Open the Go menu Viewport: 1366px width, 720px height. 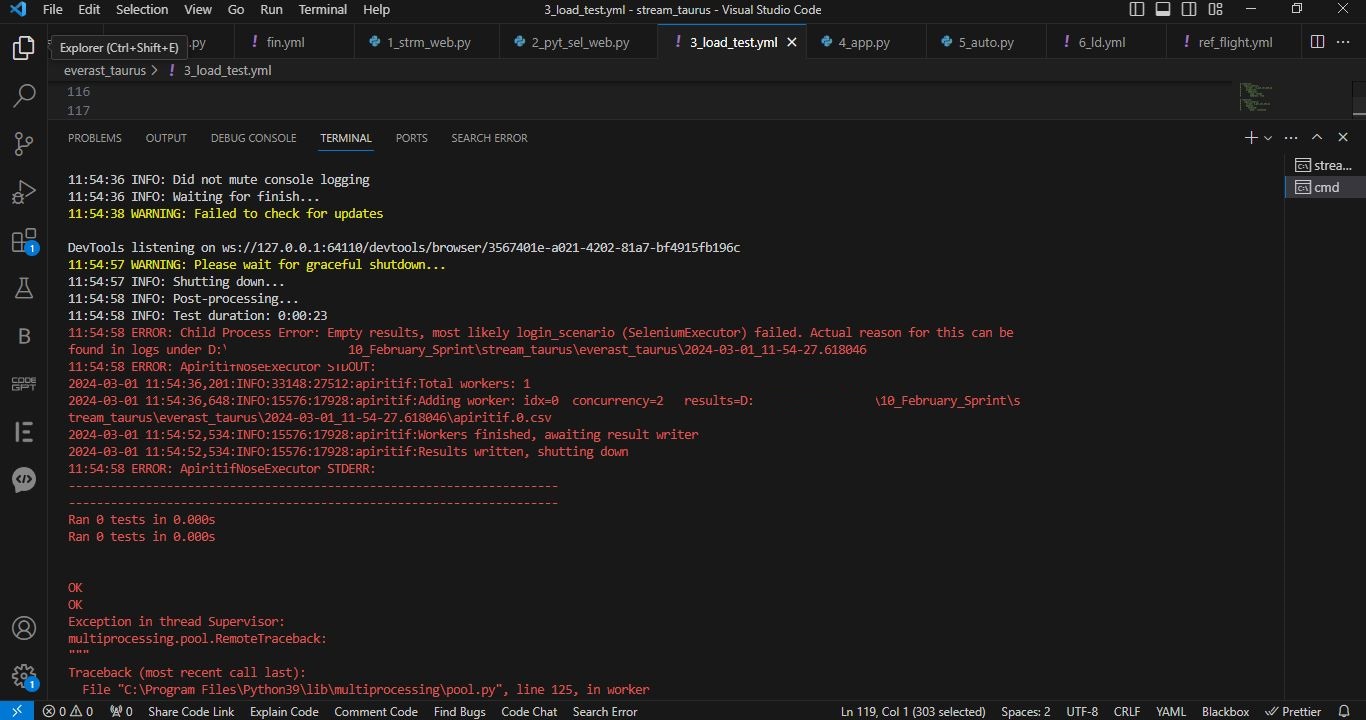pos(236,9)
